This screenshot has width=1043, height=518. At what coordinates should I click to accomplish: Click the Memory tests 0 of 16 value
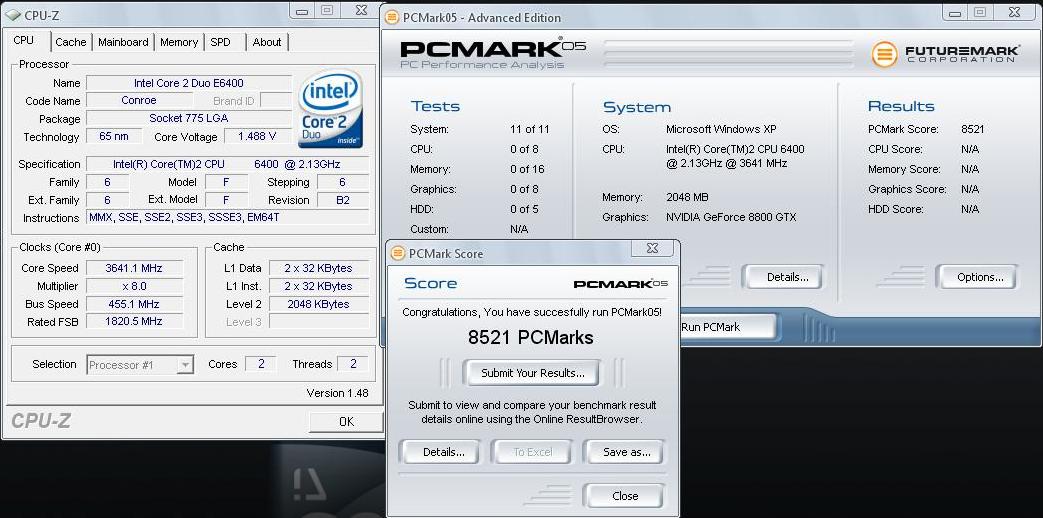pyautogui.click(x=527, y=169)
